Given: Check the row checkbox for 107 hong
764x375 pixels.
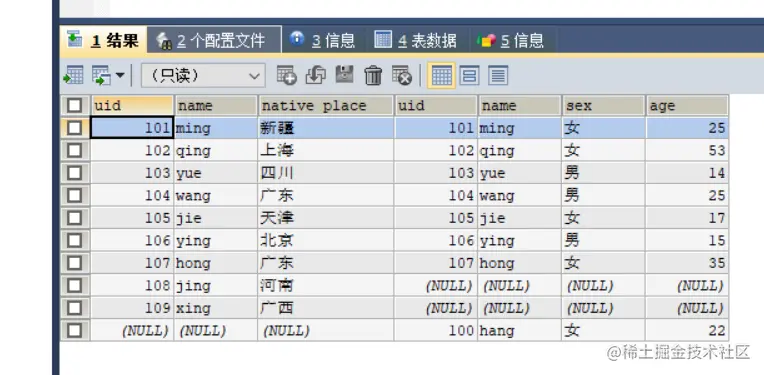Looking at the screenshot, I should pos(75,263).
